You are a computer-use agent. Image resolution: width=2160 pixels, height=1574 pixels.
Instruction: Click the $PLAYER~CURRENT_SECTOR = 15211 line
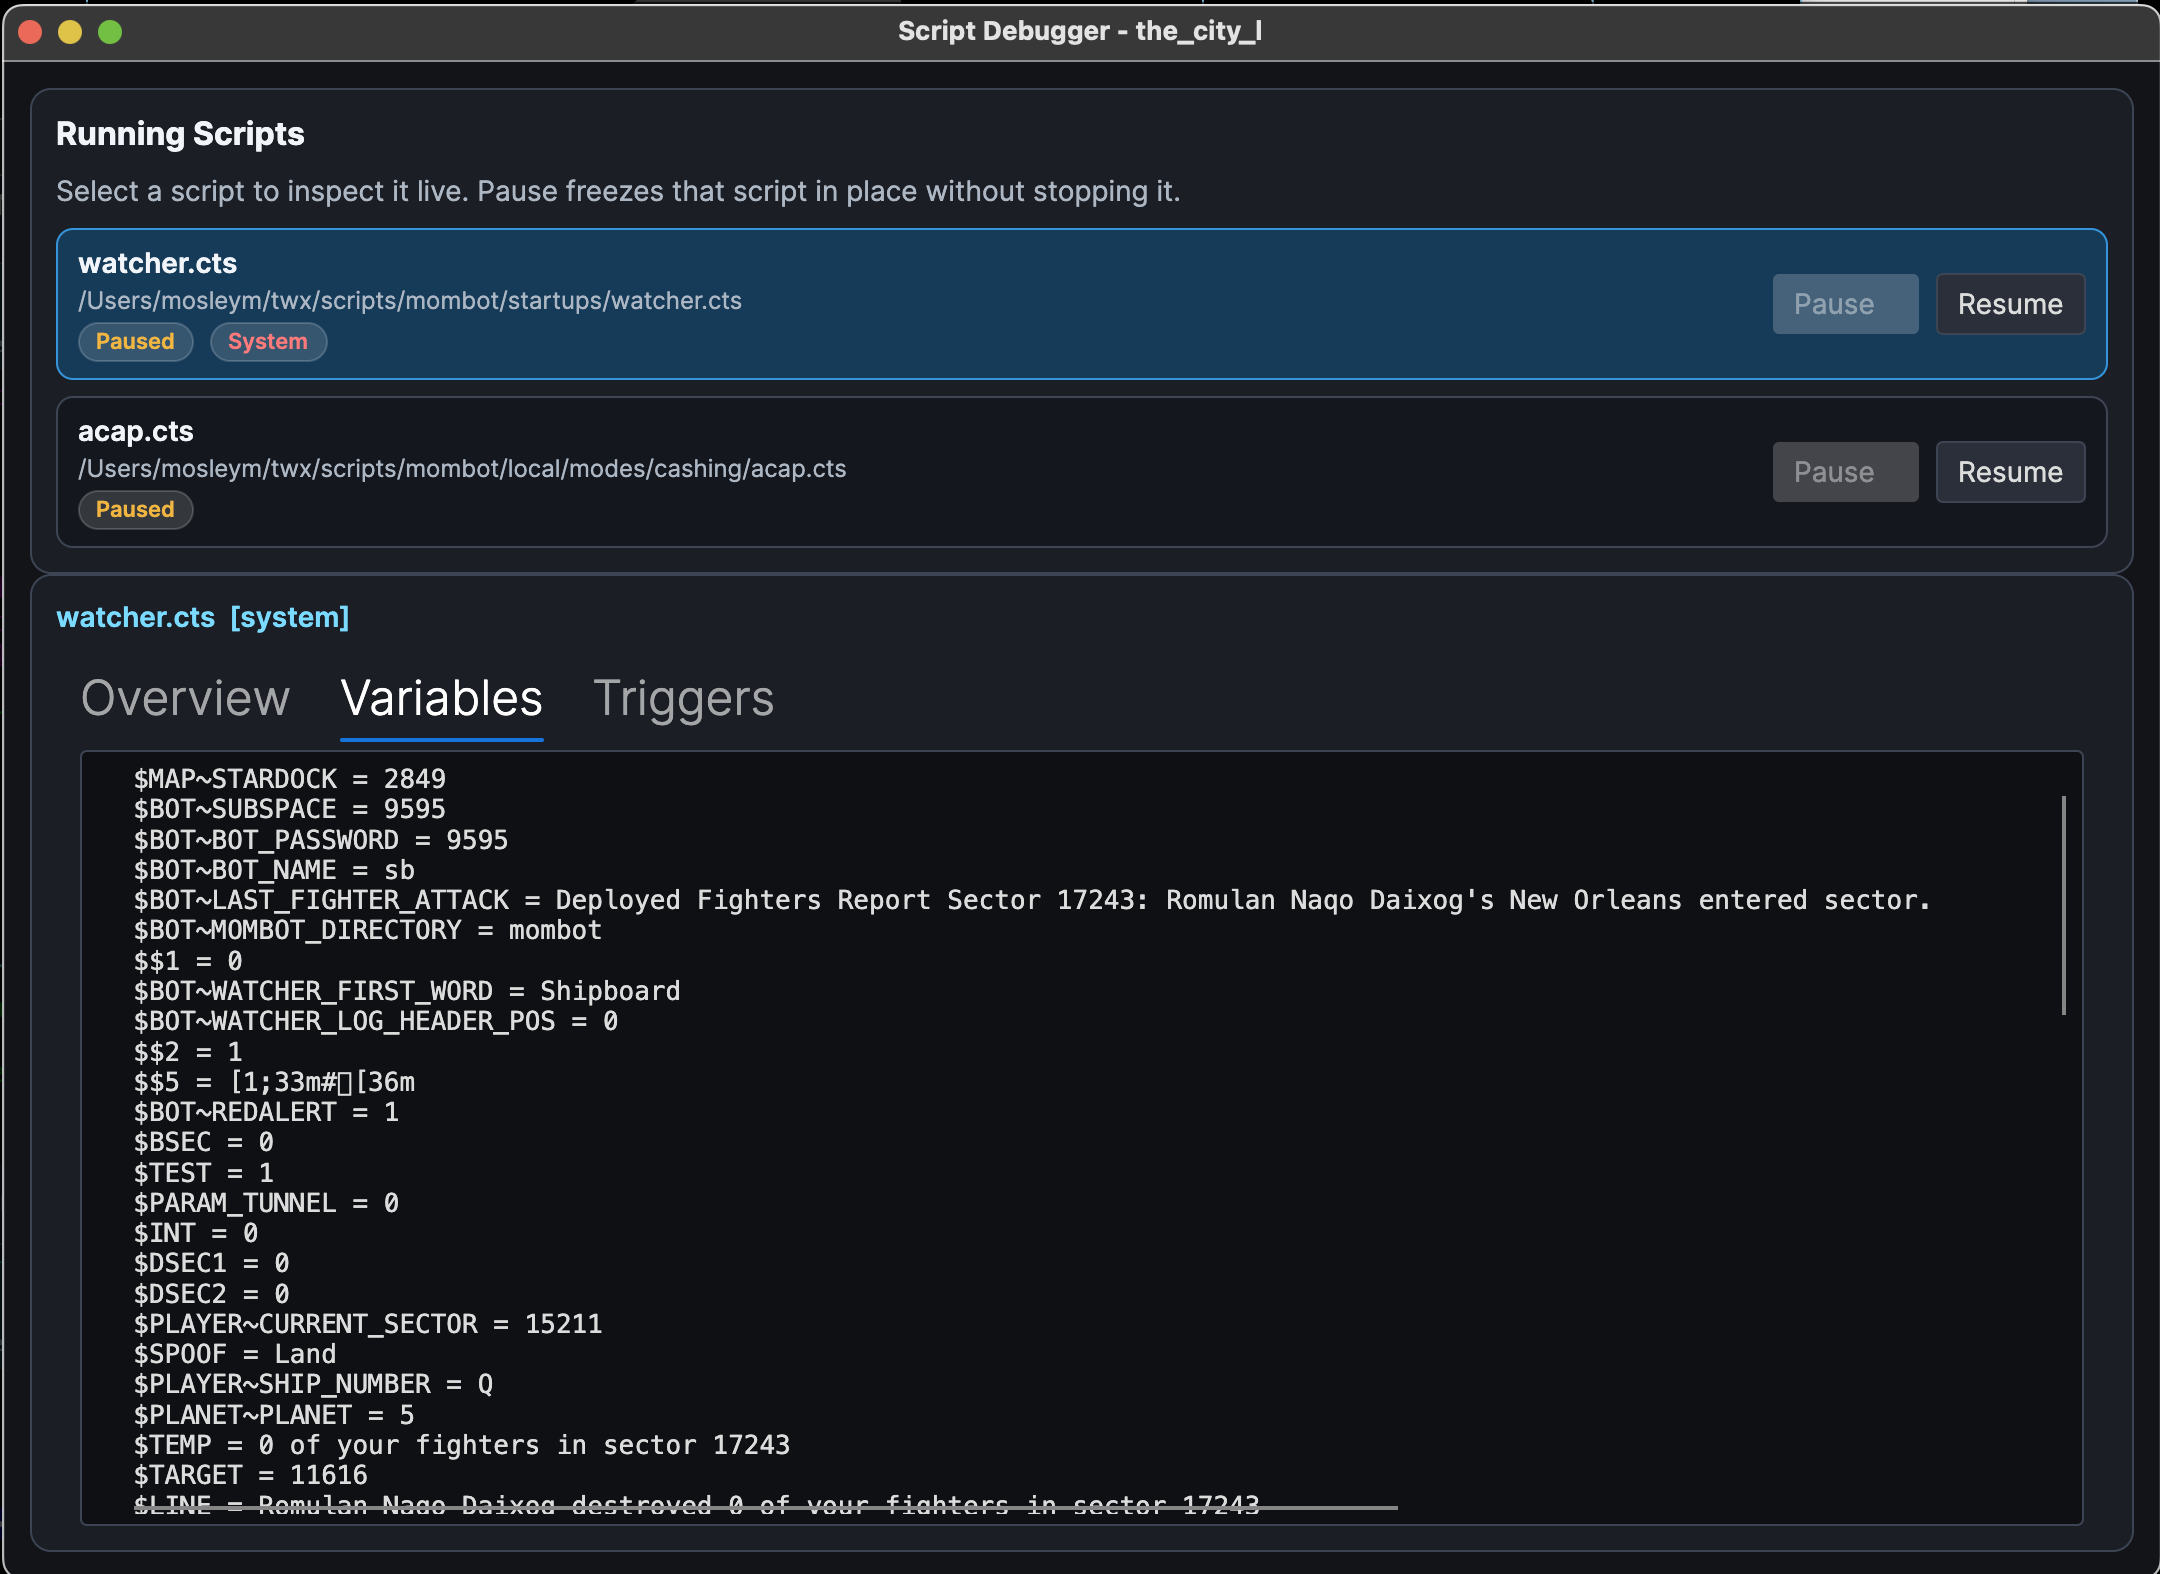coord(368,1324)
